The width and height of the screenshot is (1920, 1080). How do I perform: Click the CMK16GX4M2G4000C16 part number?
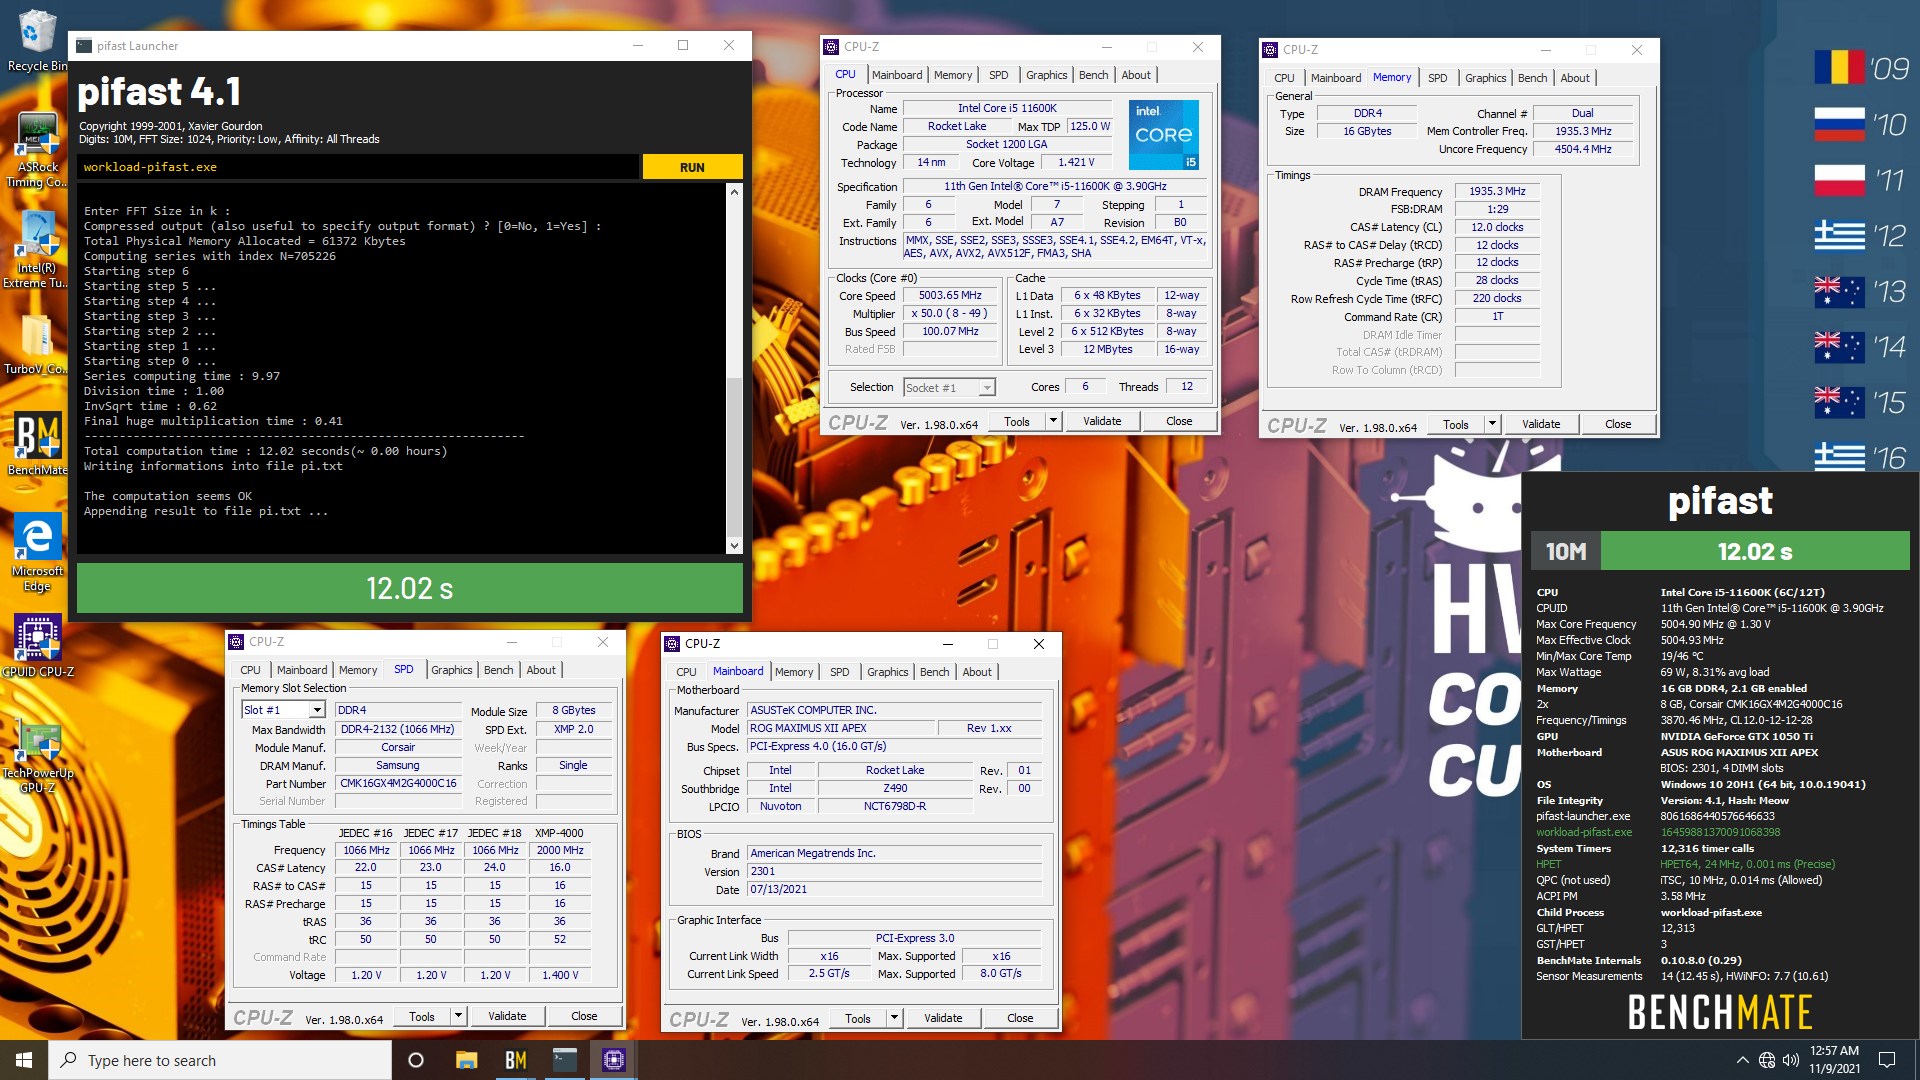pos(398,783)
